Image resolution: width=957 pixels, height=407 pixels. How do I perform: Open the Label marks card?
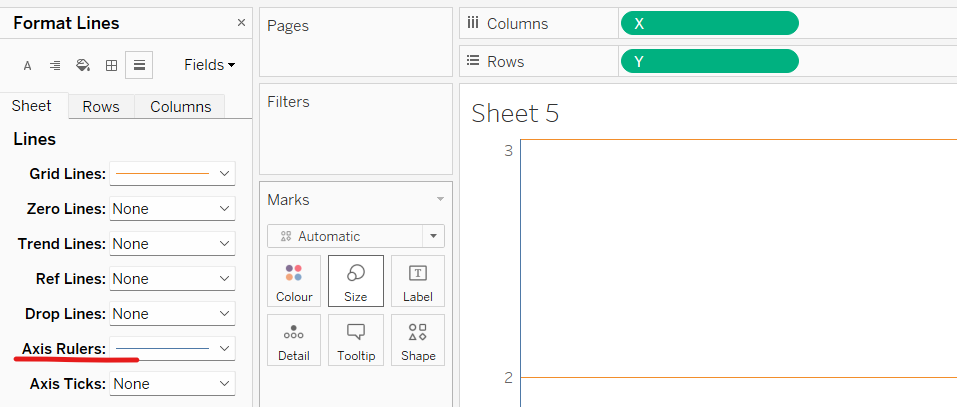[418, 281]
